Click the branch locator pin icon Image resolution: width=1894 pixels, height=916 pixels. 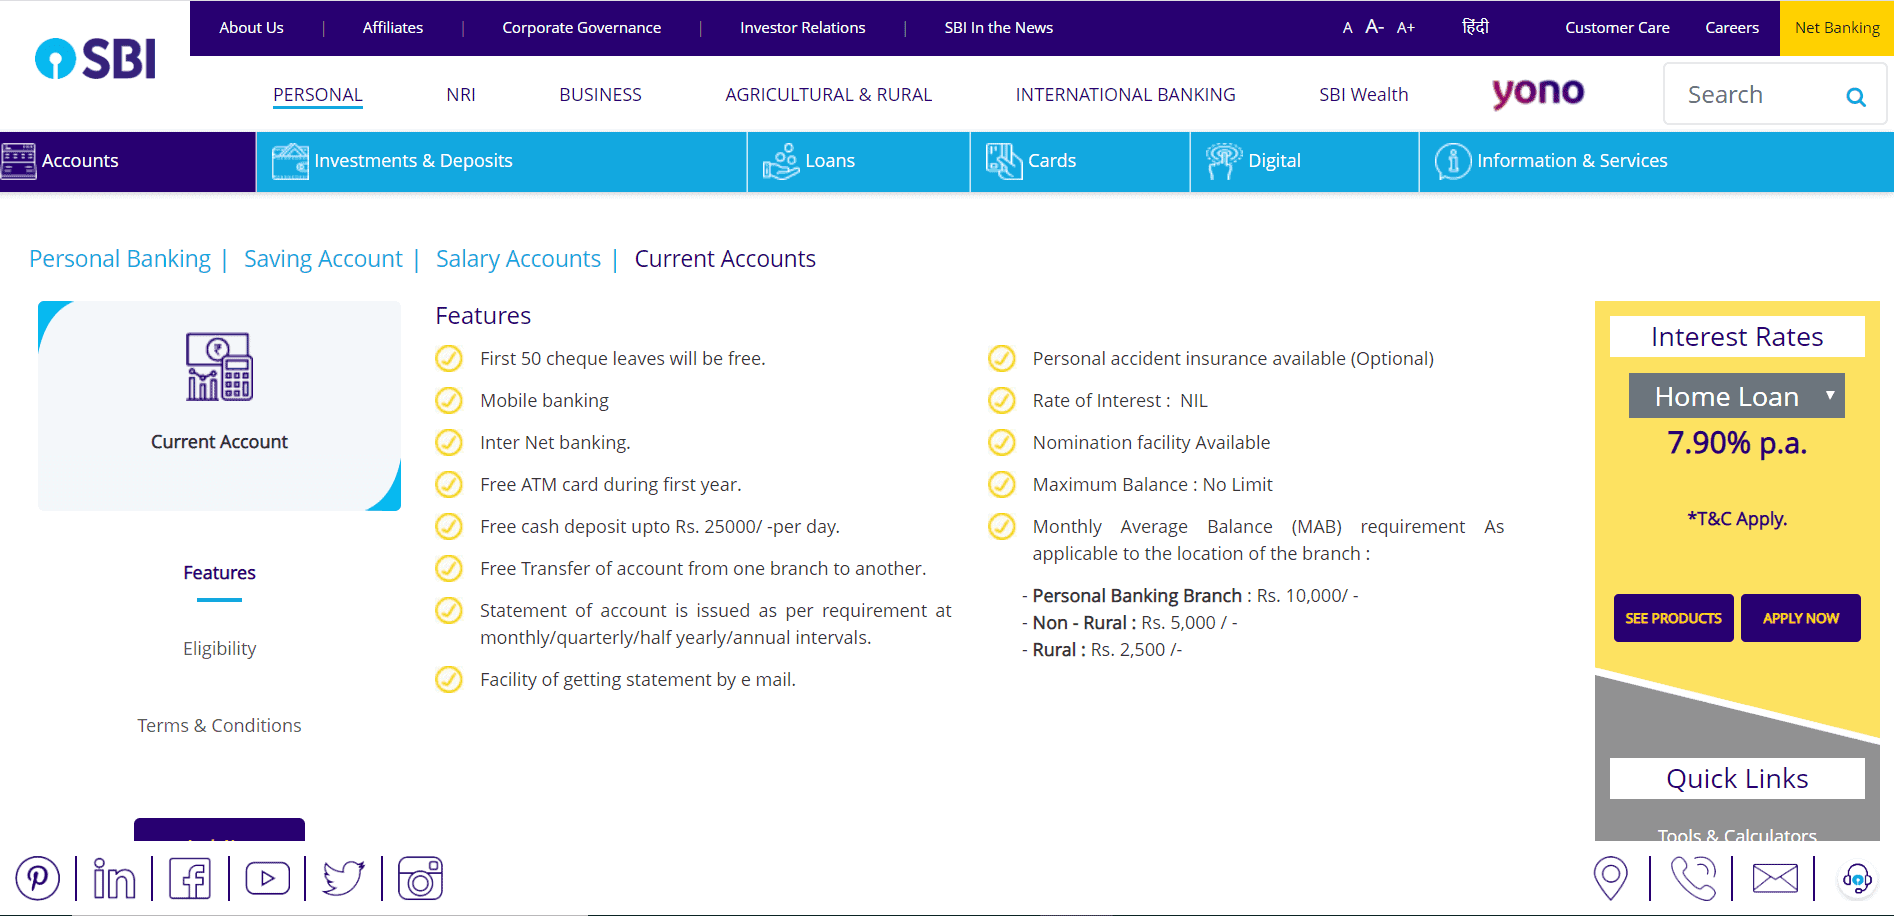coord(1613,878)
